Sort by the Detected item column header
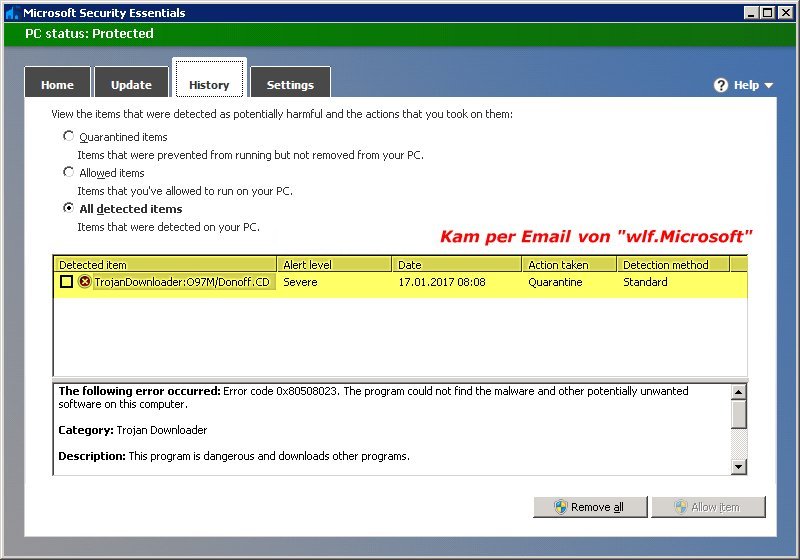 click(165, 264)
